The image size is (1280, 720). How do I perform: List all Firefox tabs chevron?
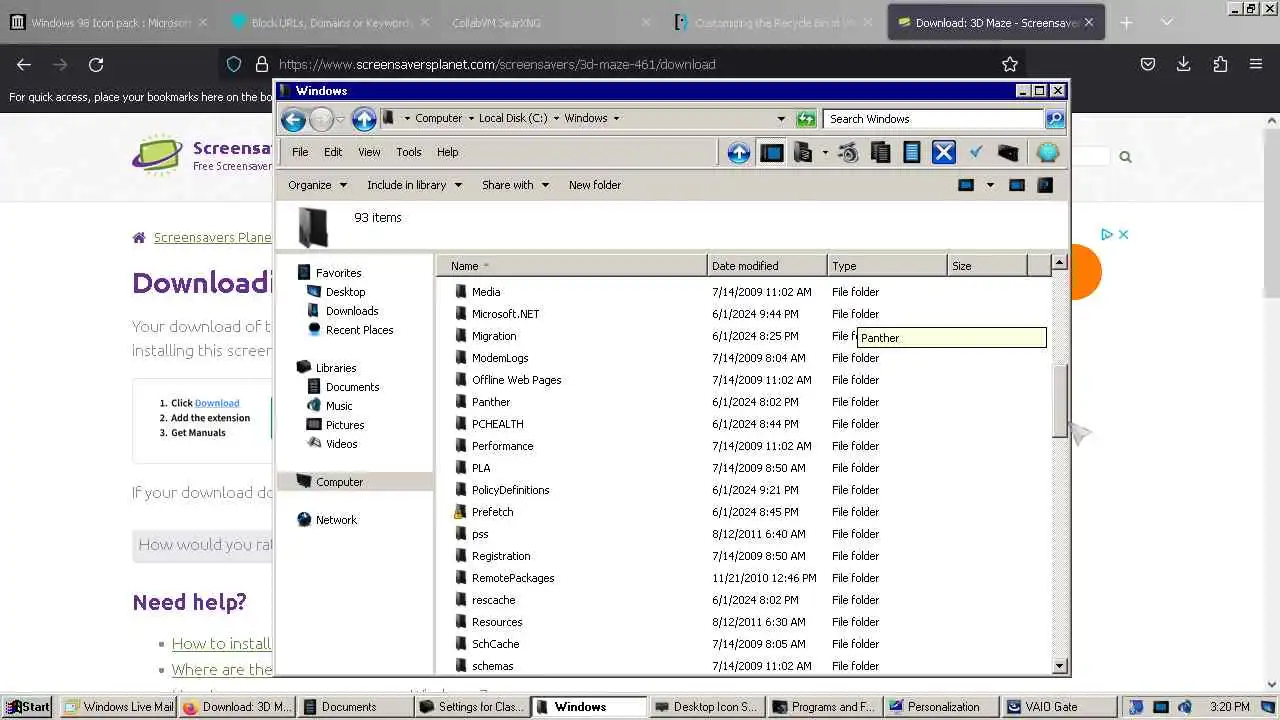(x=1166, y=22)
